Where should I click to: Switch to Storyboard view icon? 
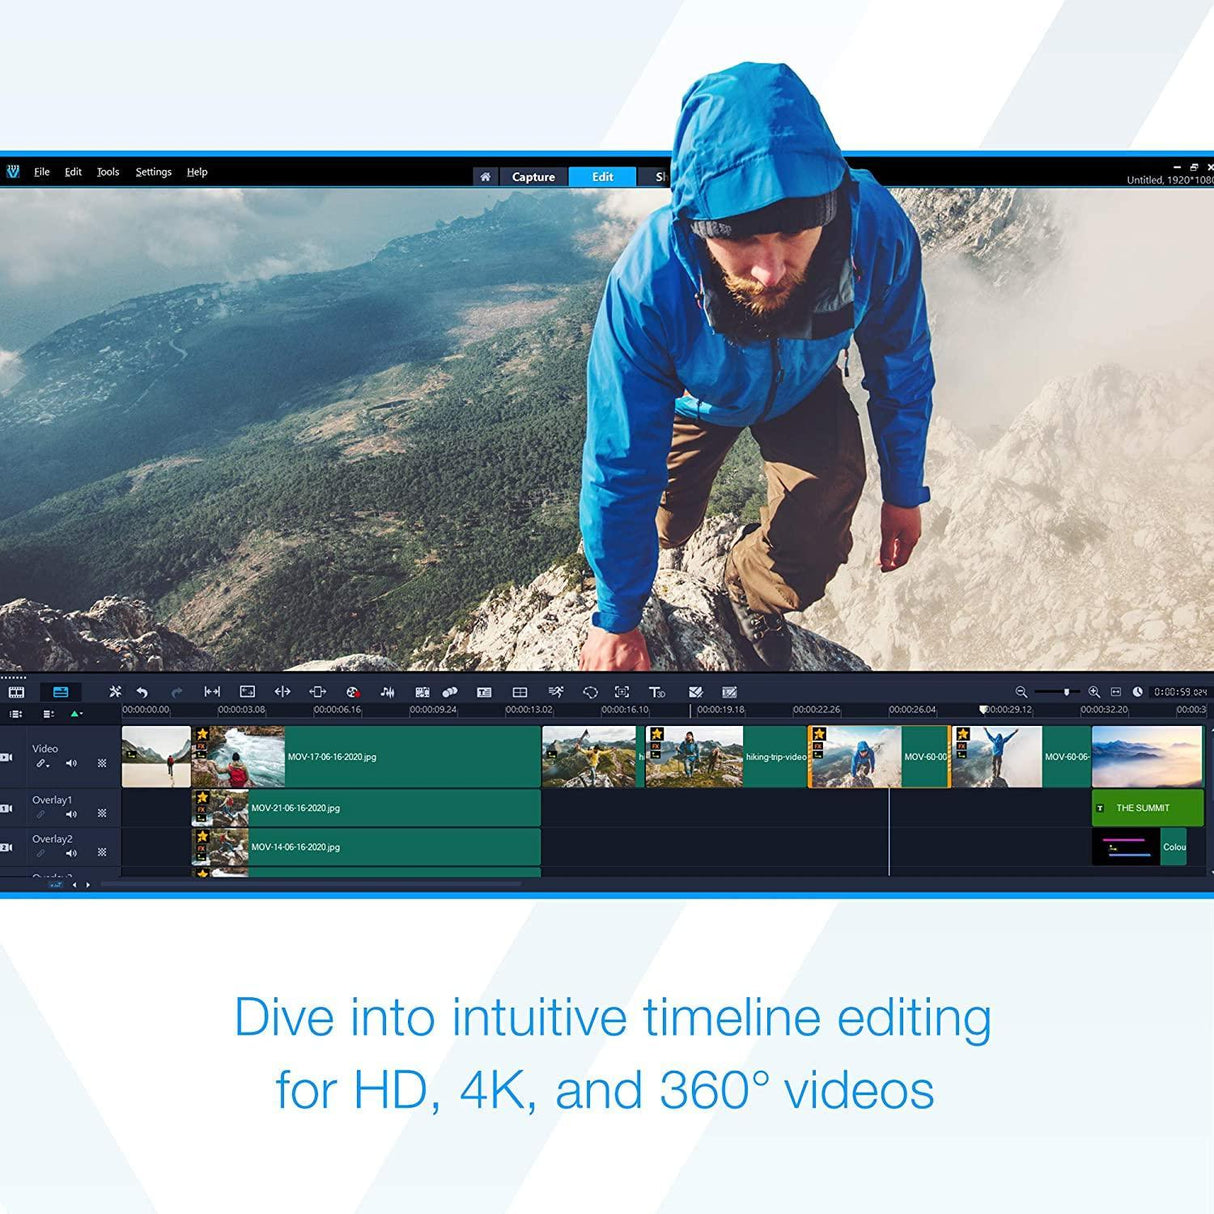click(17, 691)
